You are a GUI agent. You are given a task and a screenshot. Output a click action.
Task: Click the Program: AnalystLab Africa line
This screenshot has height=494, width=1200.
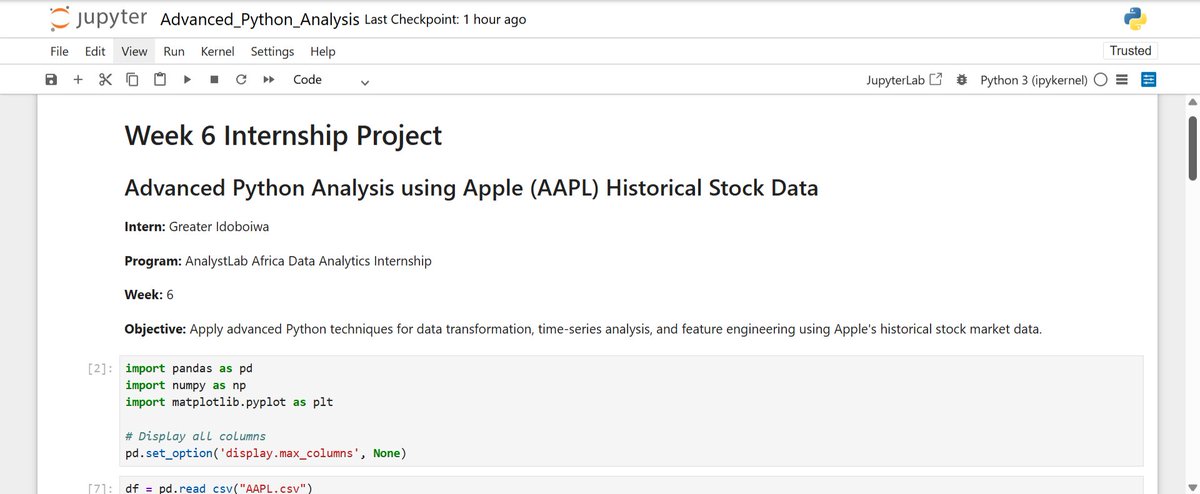click(x=278, y=261)
